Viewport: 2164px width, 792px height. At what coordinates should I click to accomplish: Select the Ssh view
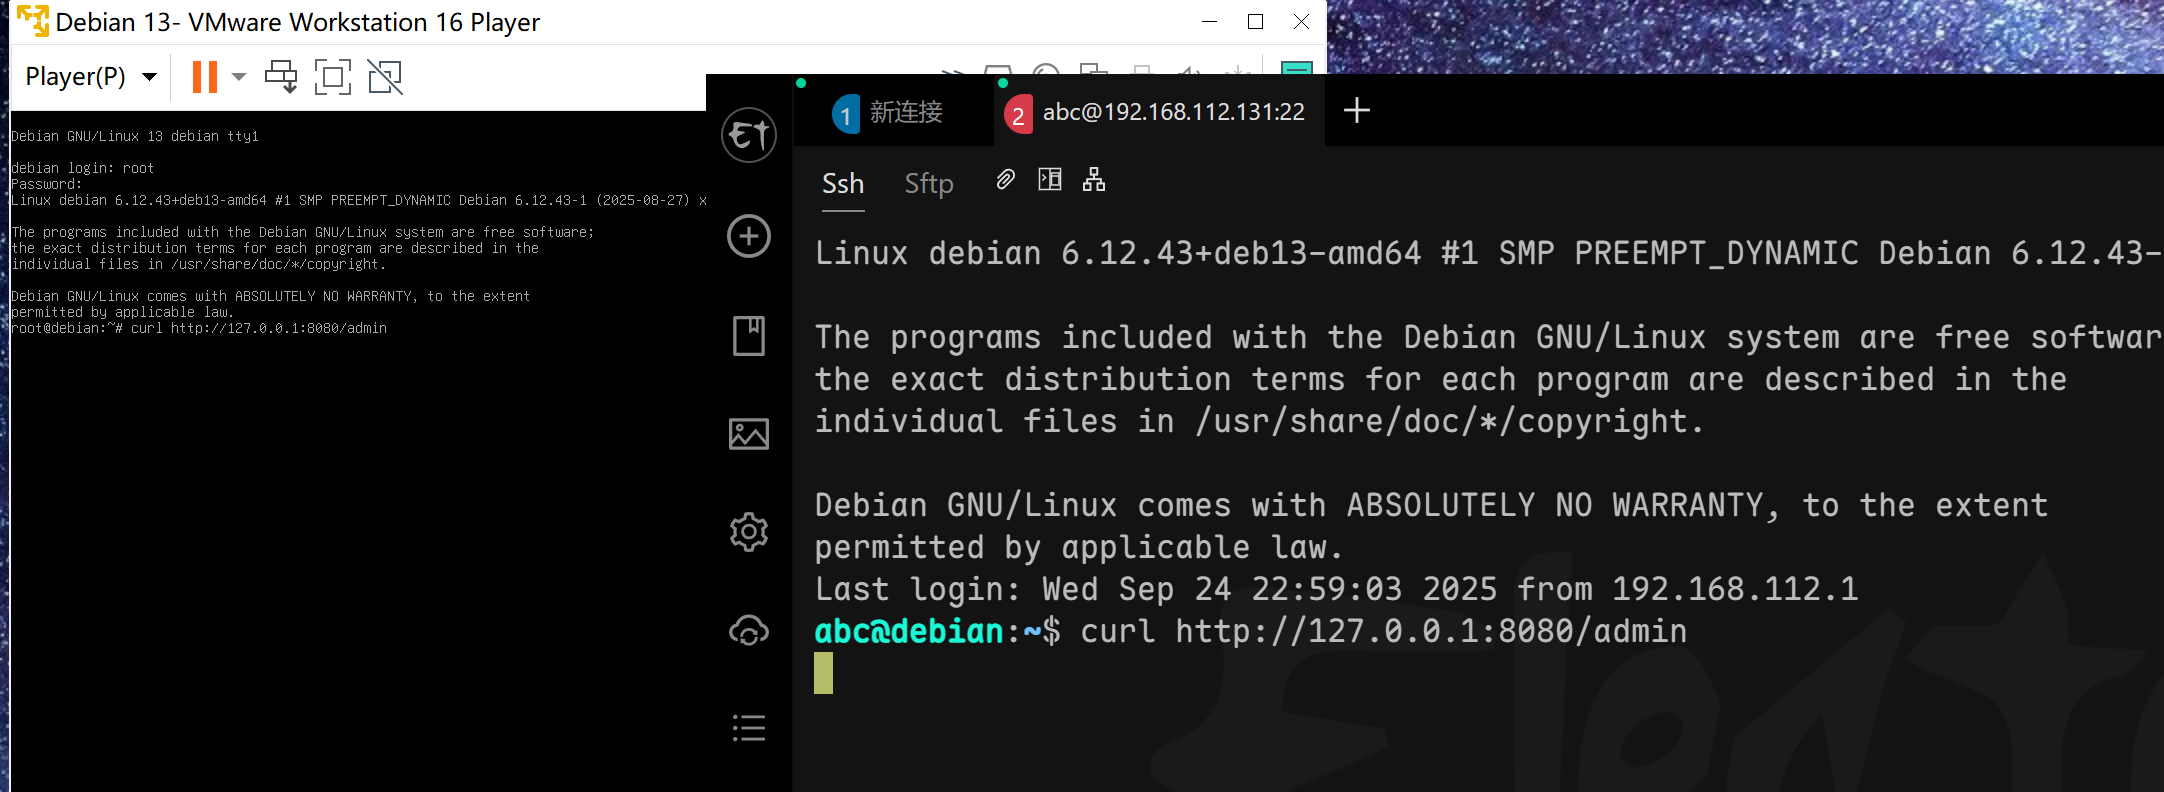point(843,184)
